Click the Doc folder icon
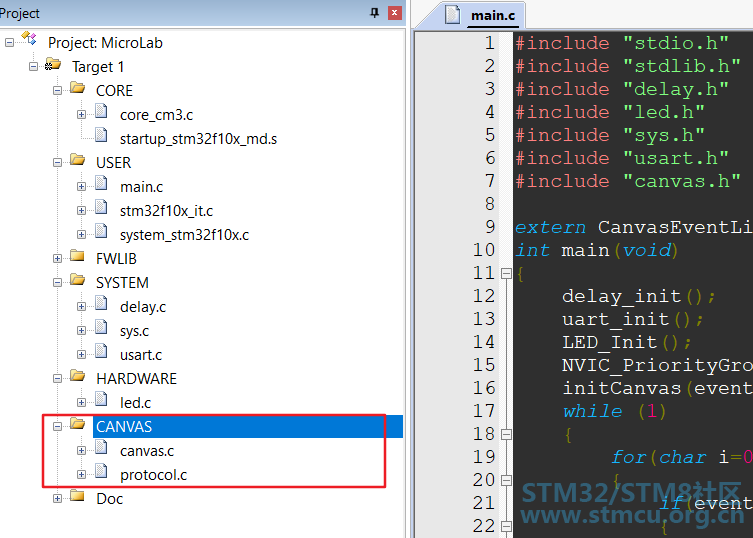 click(x=77, y=496)
